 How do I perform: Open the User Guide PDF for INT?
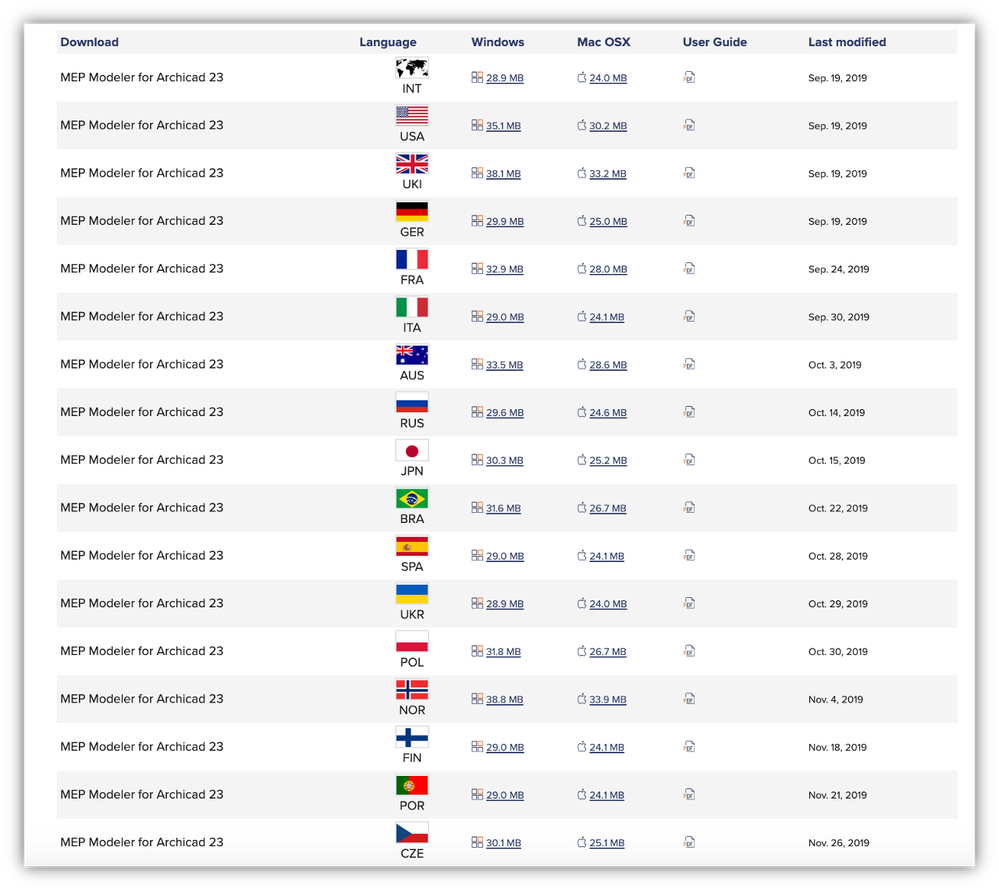689,77
